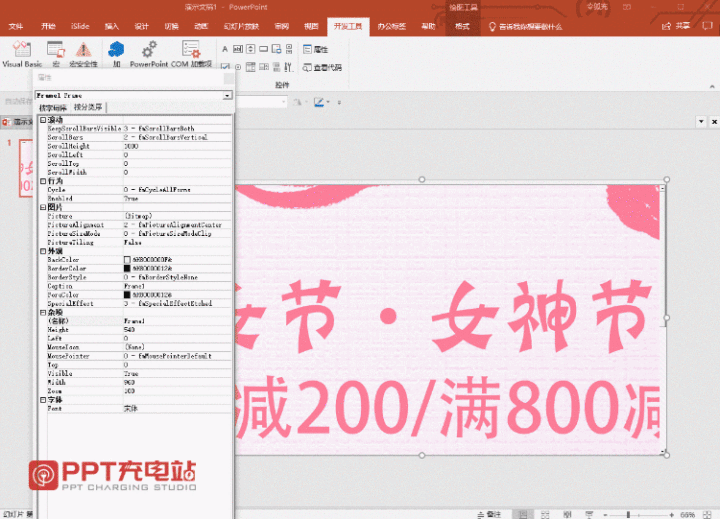Click the Properties button in Controls group
This screenshot has width=720, height=519.
(x=315, y=49)
